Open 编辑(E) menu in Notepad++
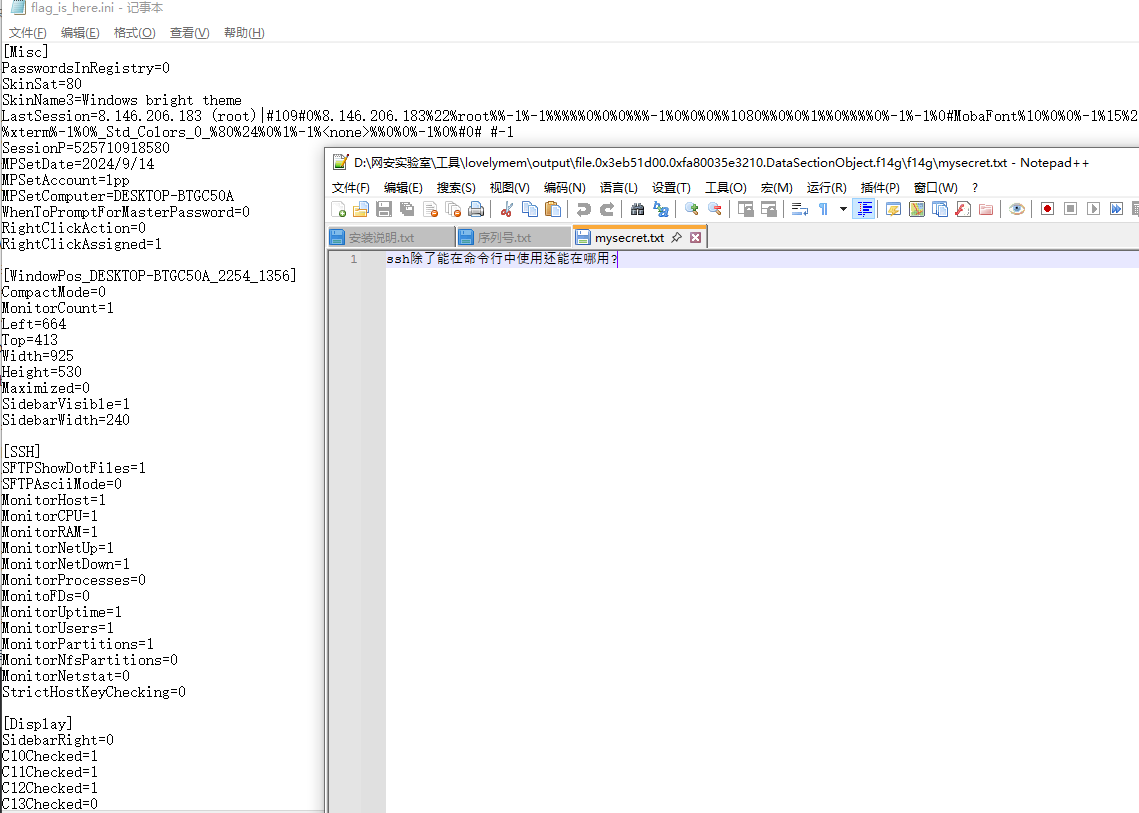This screenshot has height=813, width=1139. [403, 187]
